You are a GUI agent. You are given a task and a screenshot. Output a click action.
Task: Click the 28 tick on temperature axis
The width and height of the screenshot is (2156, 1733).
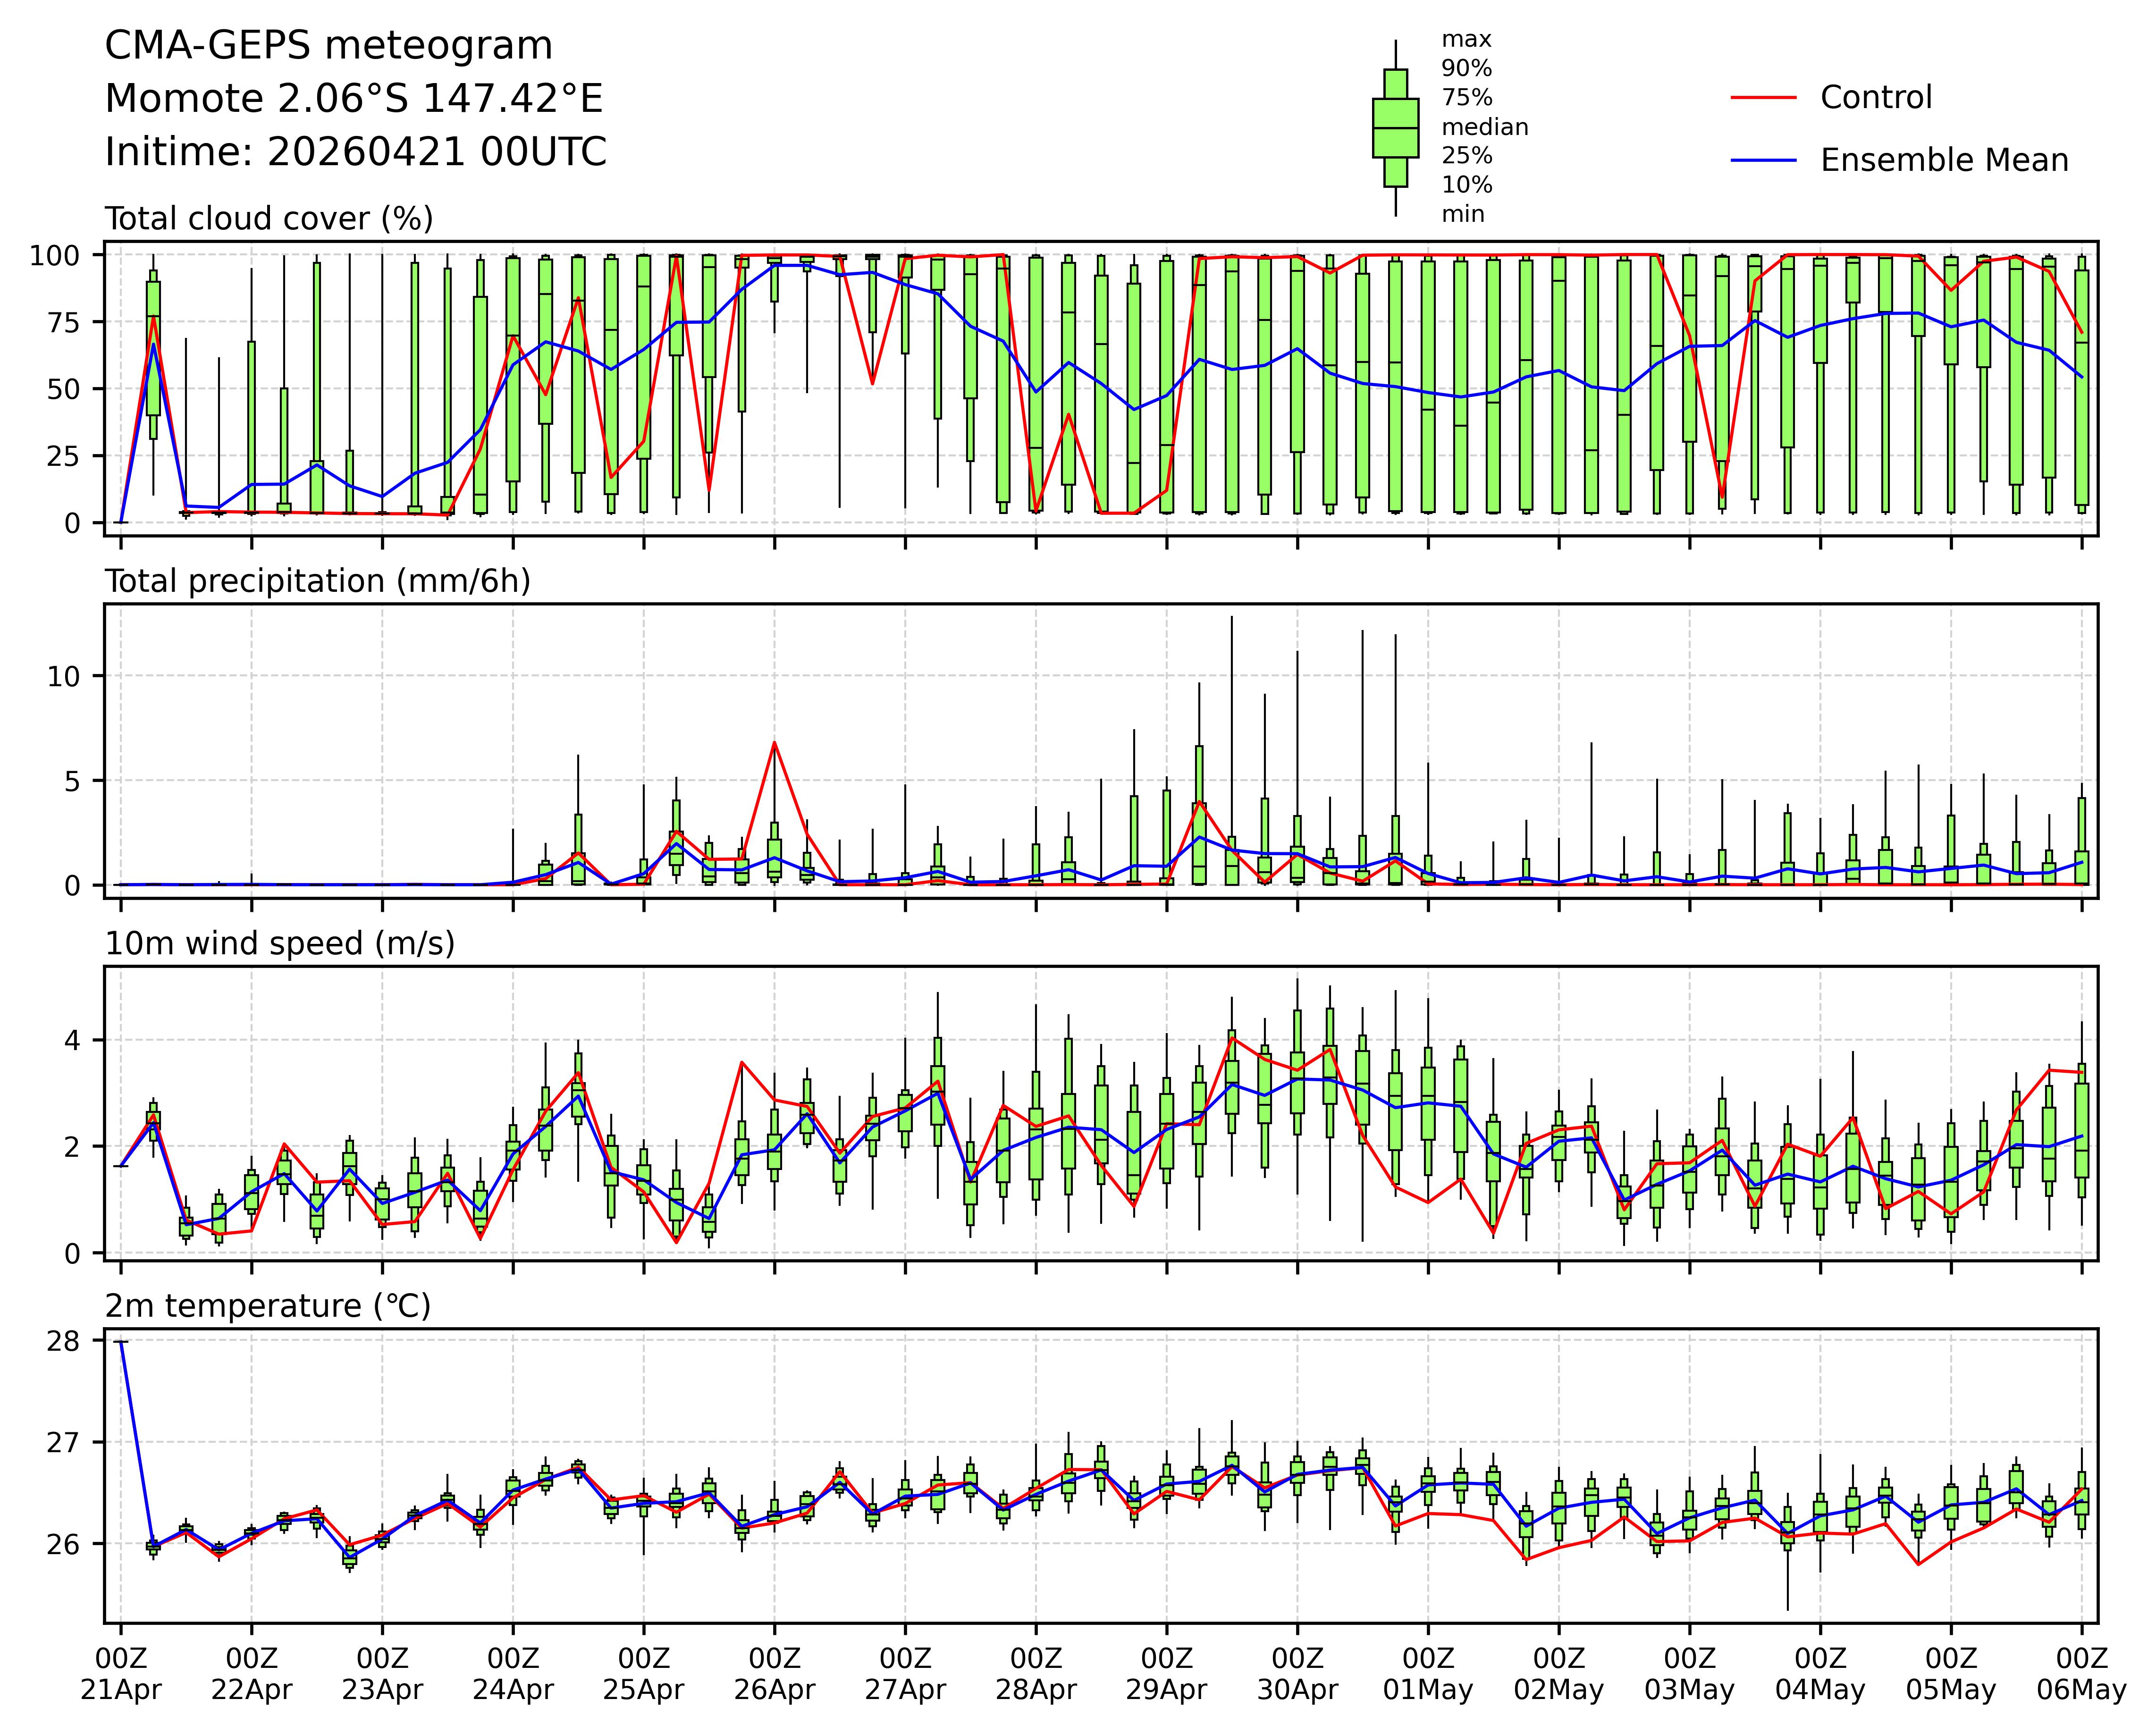tap(62, 1341)
